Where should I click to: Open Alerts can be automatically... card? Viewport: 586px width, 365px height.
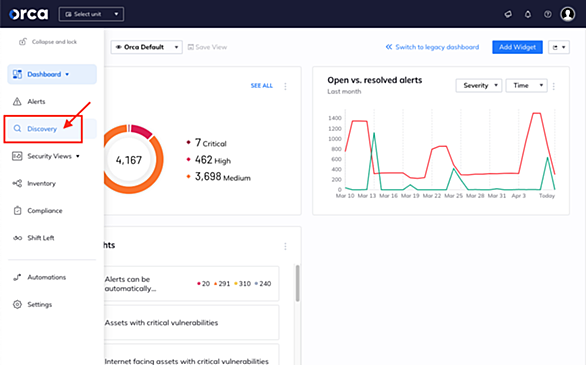coord(191,284)
